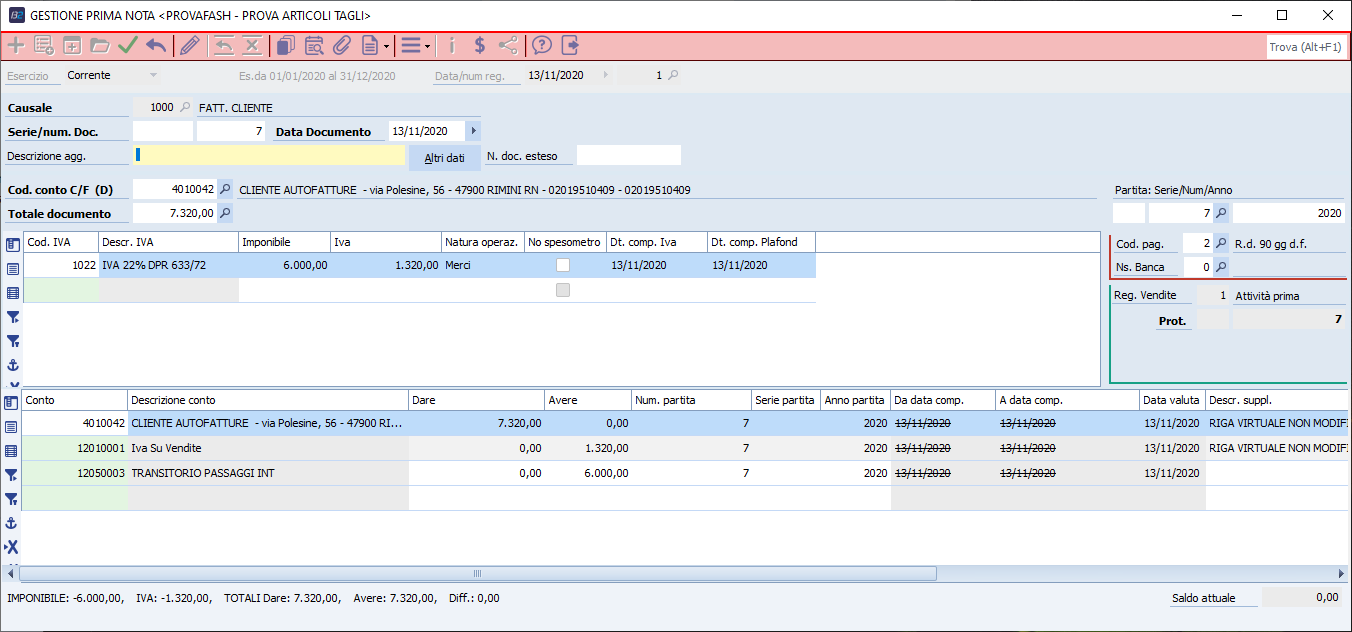Click the paperclip attachments icon
The image size is (1352, 632).
(342, 45)
